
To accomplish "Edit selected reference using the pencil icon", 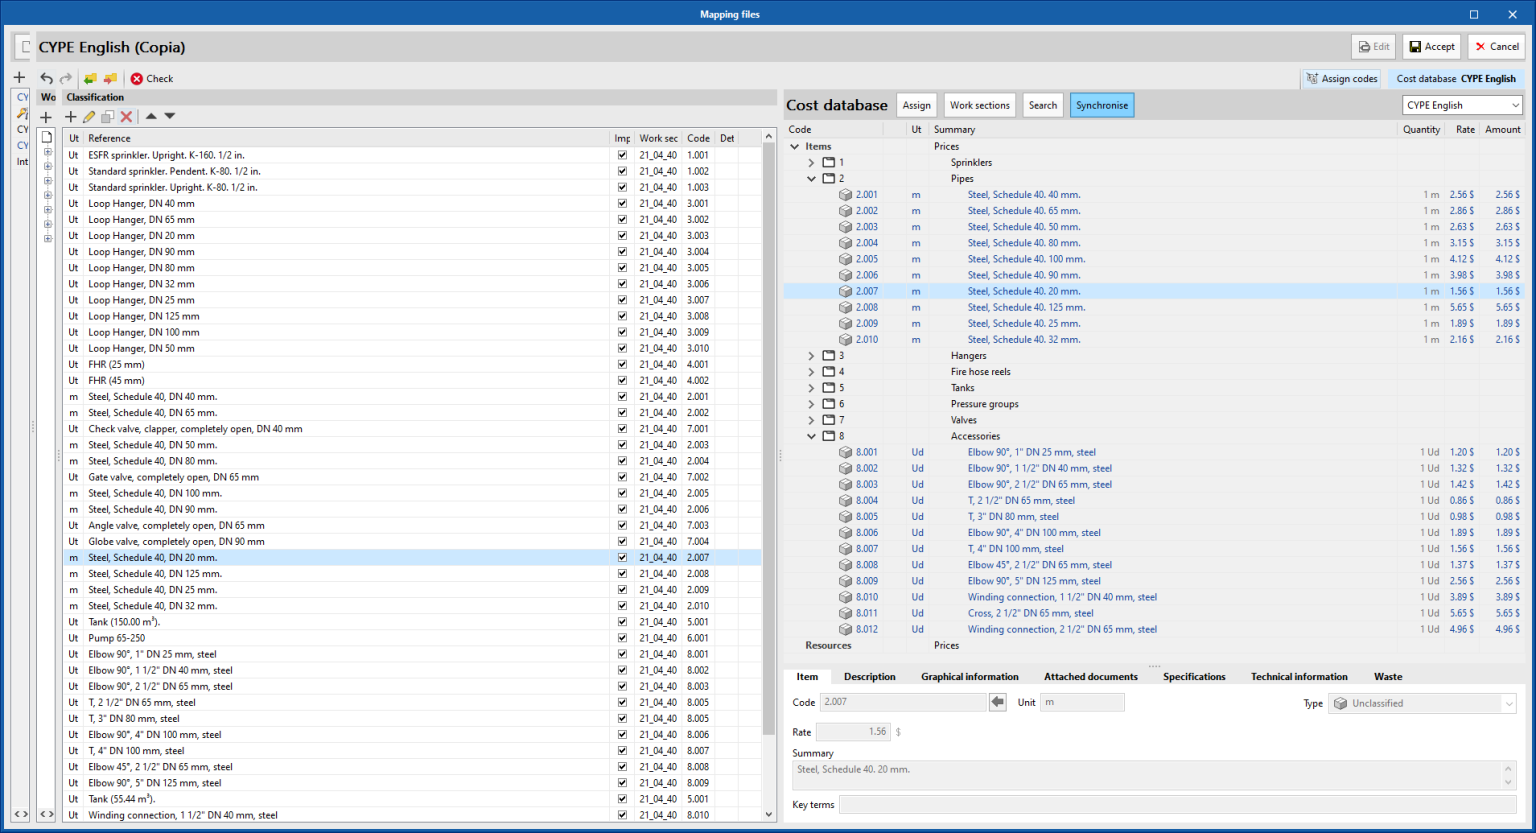I will 89,116.
